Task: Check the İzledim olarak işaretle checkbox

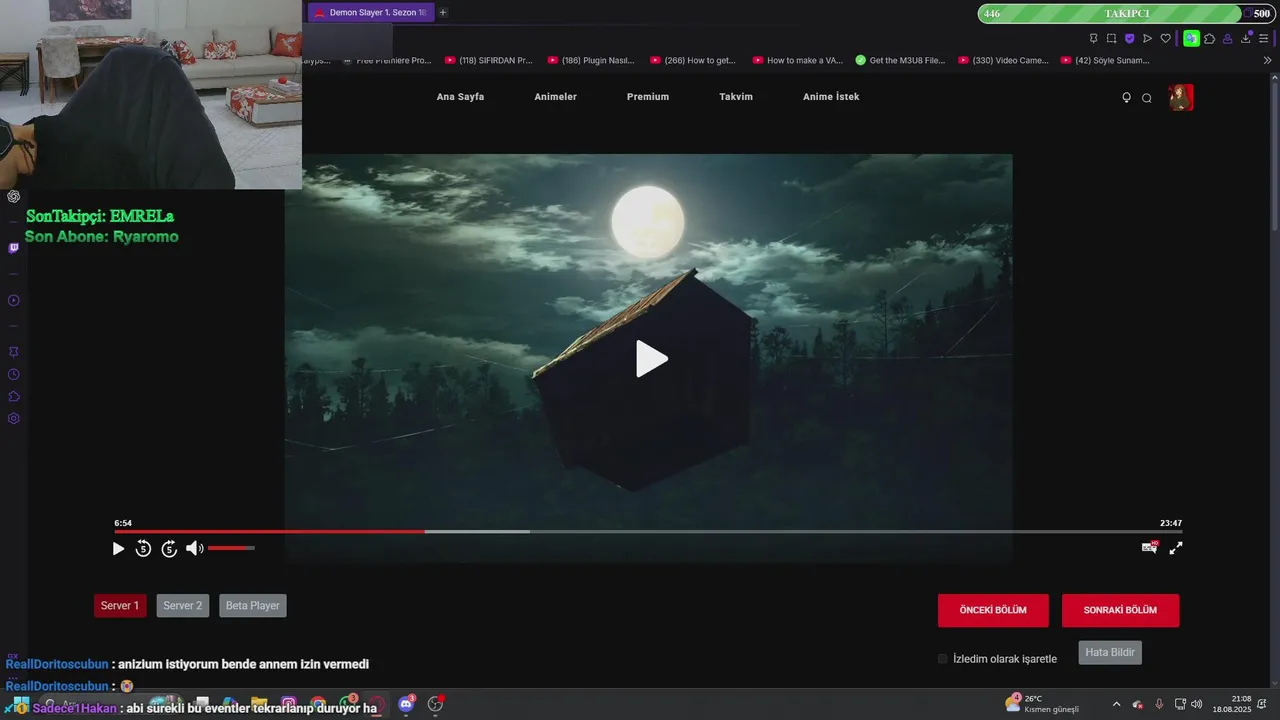Action: 942,659
